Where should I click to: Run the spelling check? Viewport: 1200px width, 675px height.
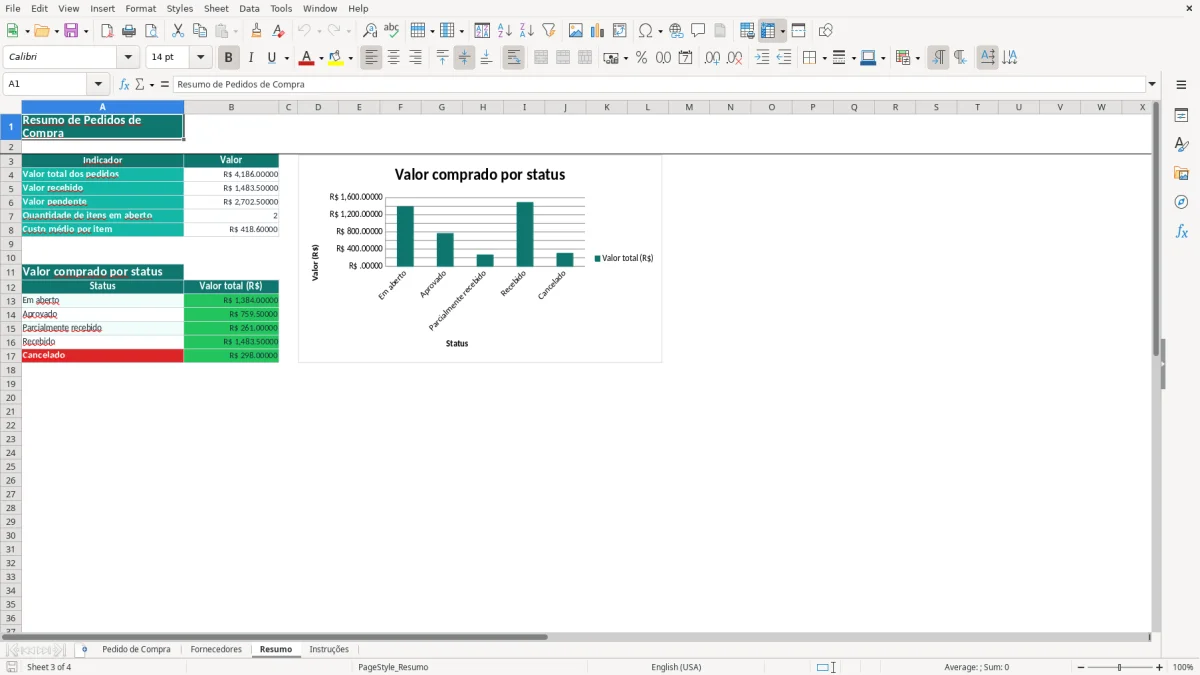point(392,31)
